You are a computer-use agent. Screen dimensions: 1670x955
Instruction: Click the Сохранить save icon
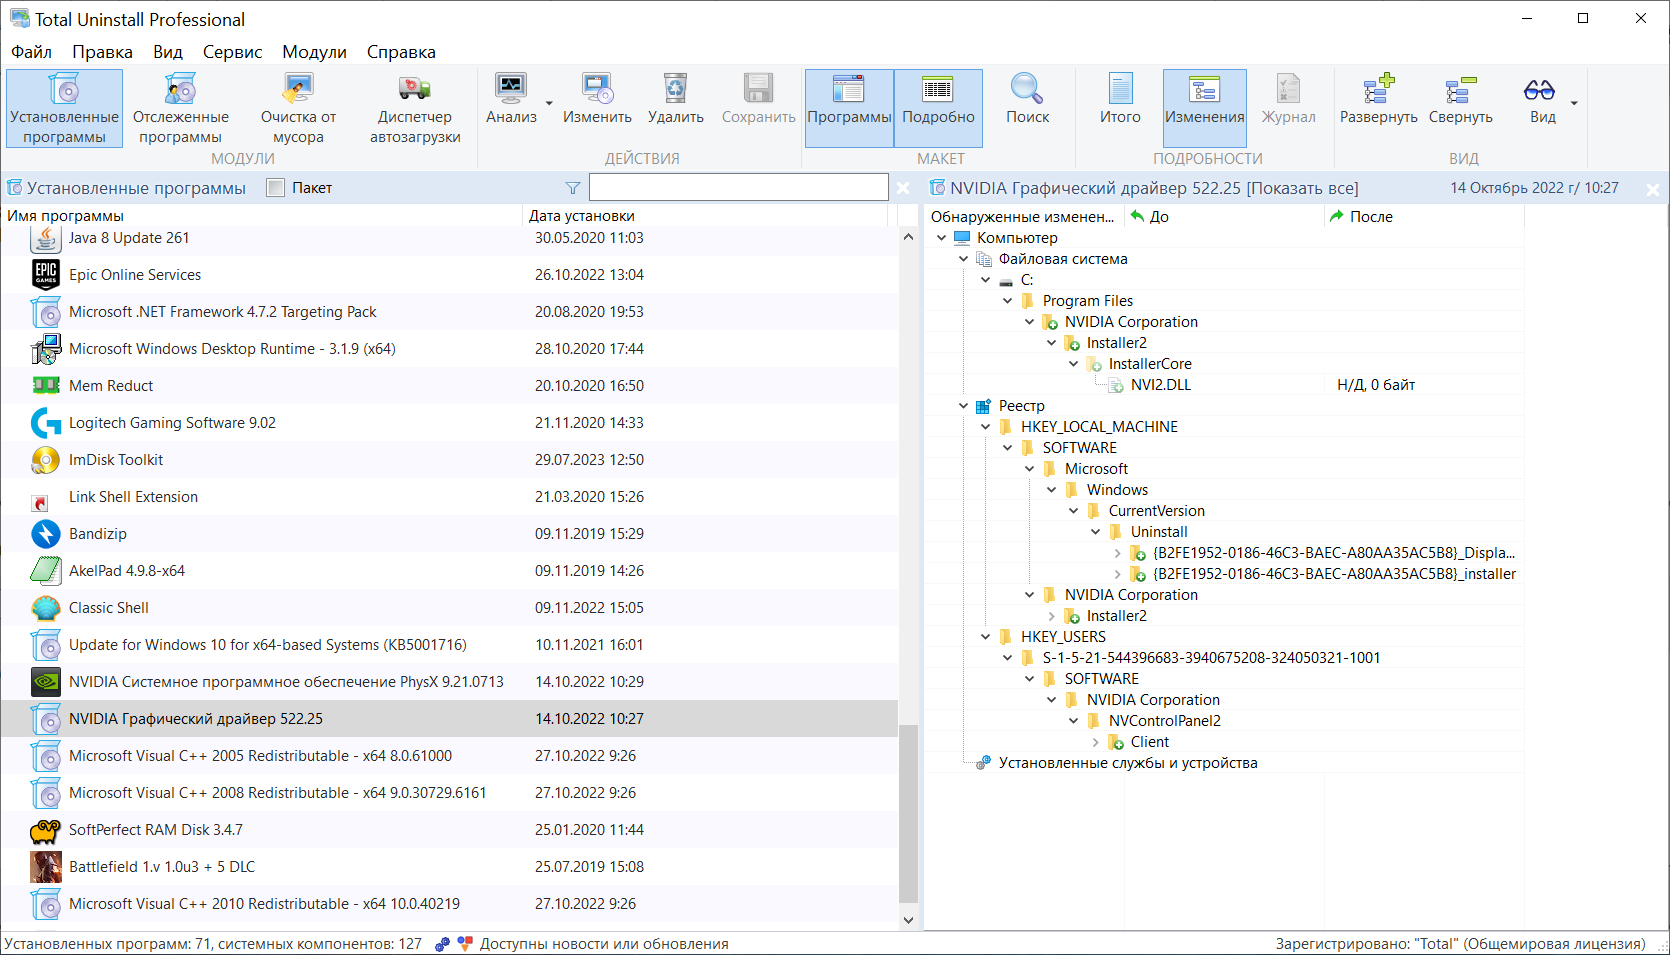click(x=758, y=89)
